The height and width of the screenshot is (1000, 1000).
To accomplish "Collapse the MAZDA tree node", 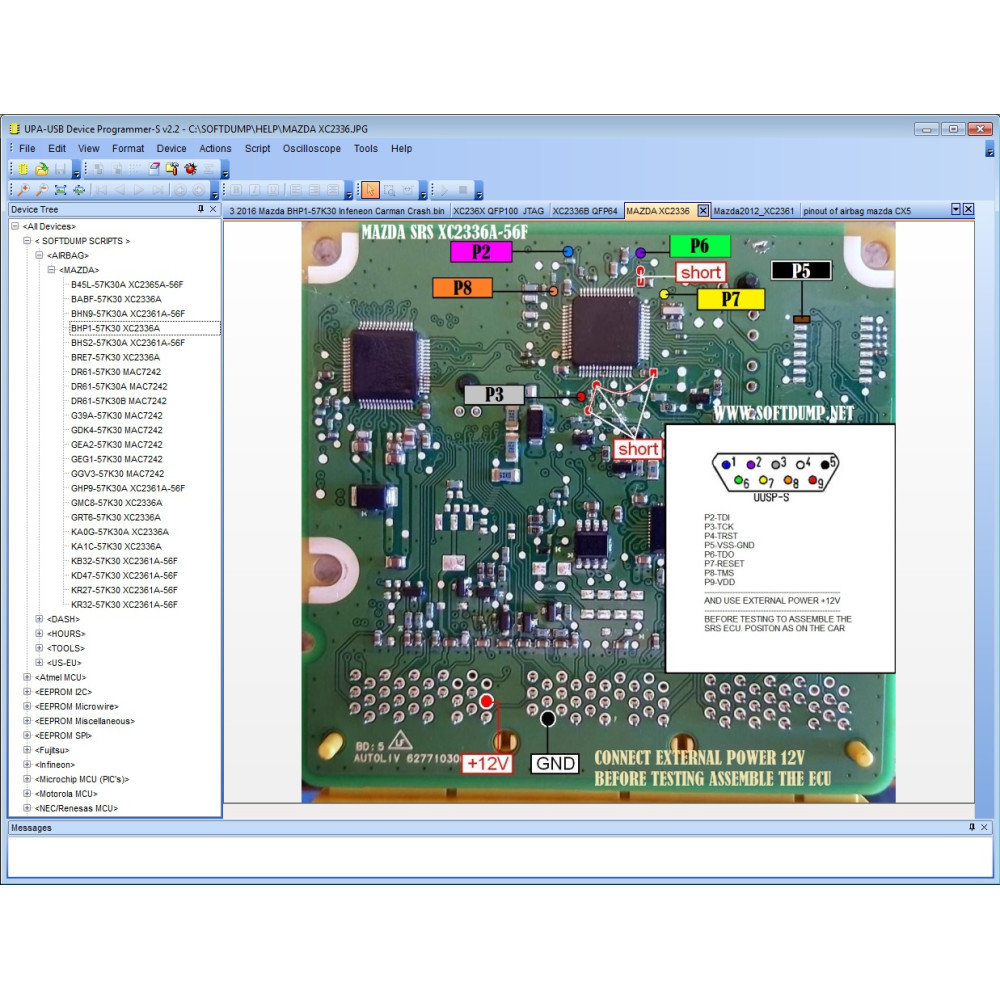I will click(51, 270).
